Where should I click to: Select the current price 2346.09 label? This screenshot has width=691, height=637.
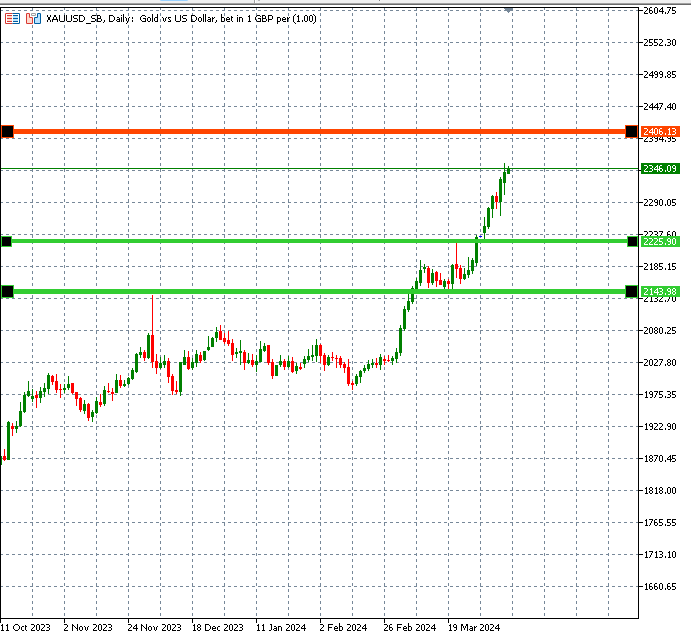click(660, 169)
